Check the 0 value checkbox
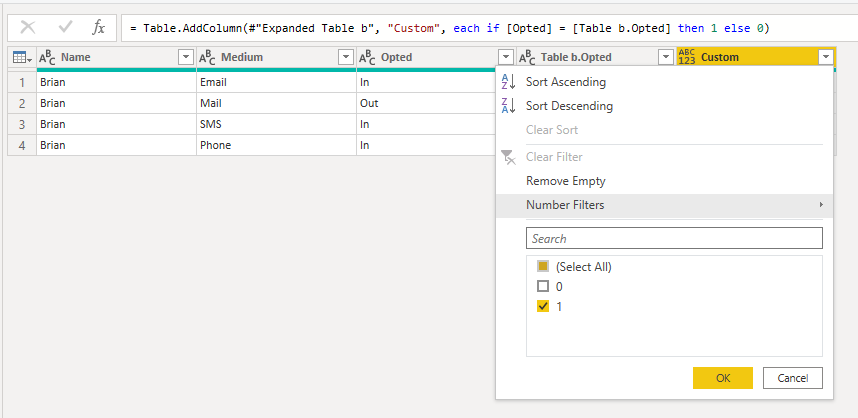858x418 pixels. [543, 286]
